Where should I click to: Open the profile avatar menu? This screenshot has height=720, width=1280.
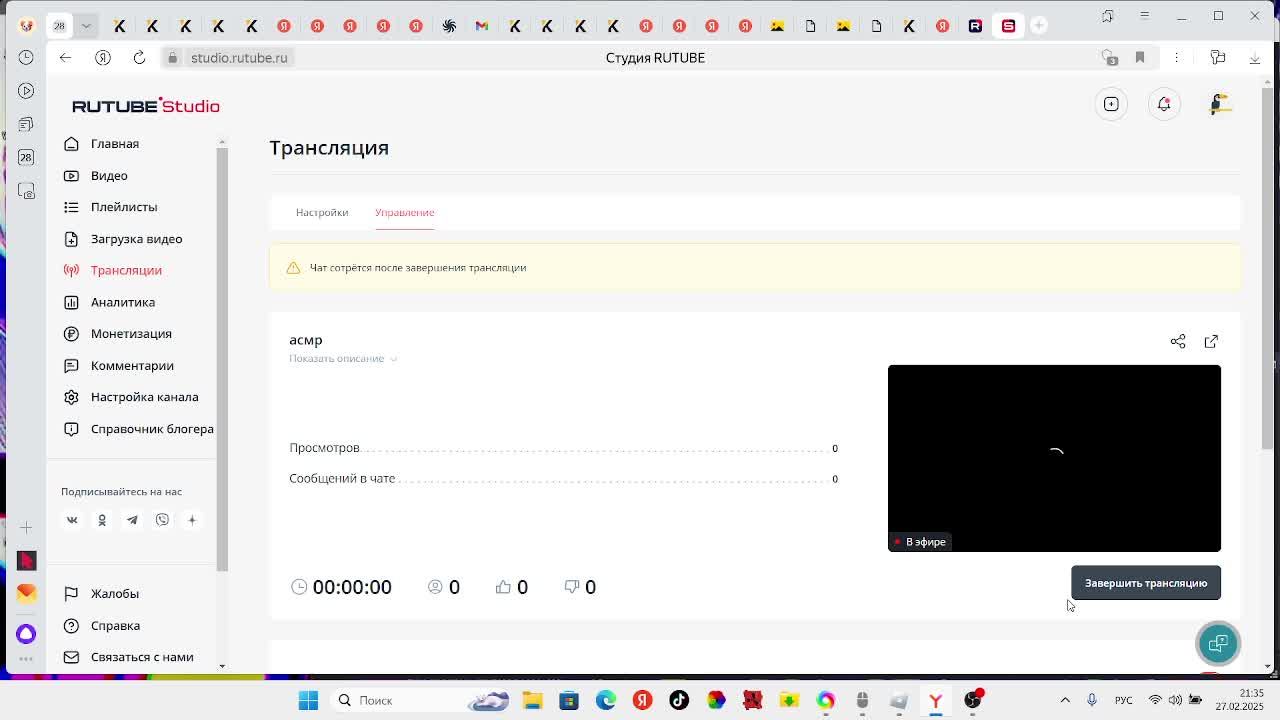(1220, 104)
